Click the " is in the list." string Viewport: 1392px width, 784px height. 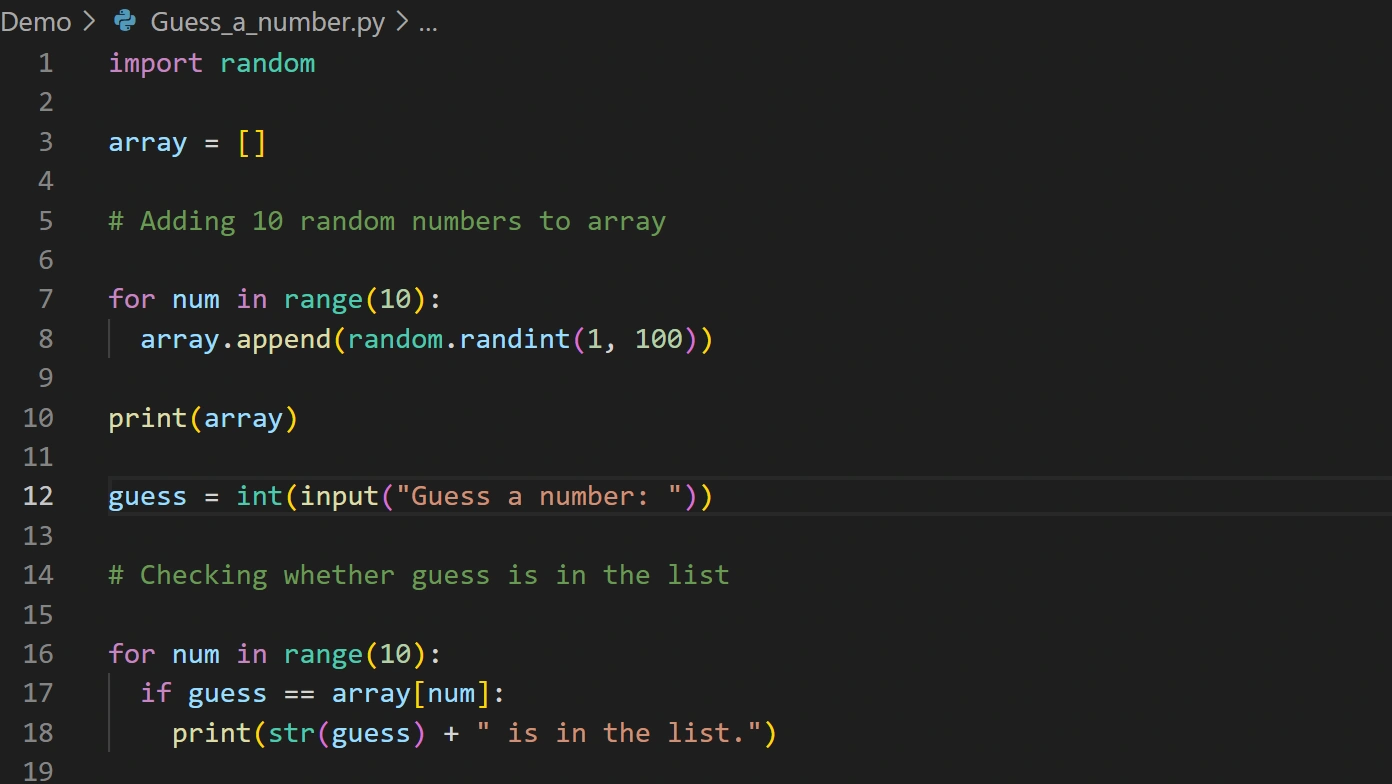pyautogui.click(x=619, y=733)
